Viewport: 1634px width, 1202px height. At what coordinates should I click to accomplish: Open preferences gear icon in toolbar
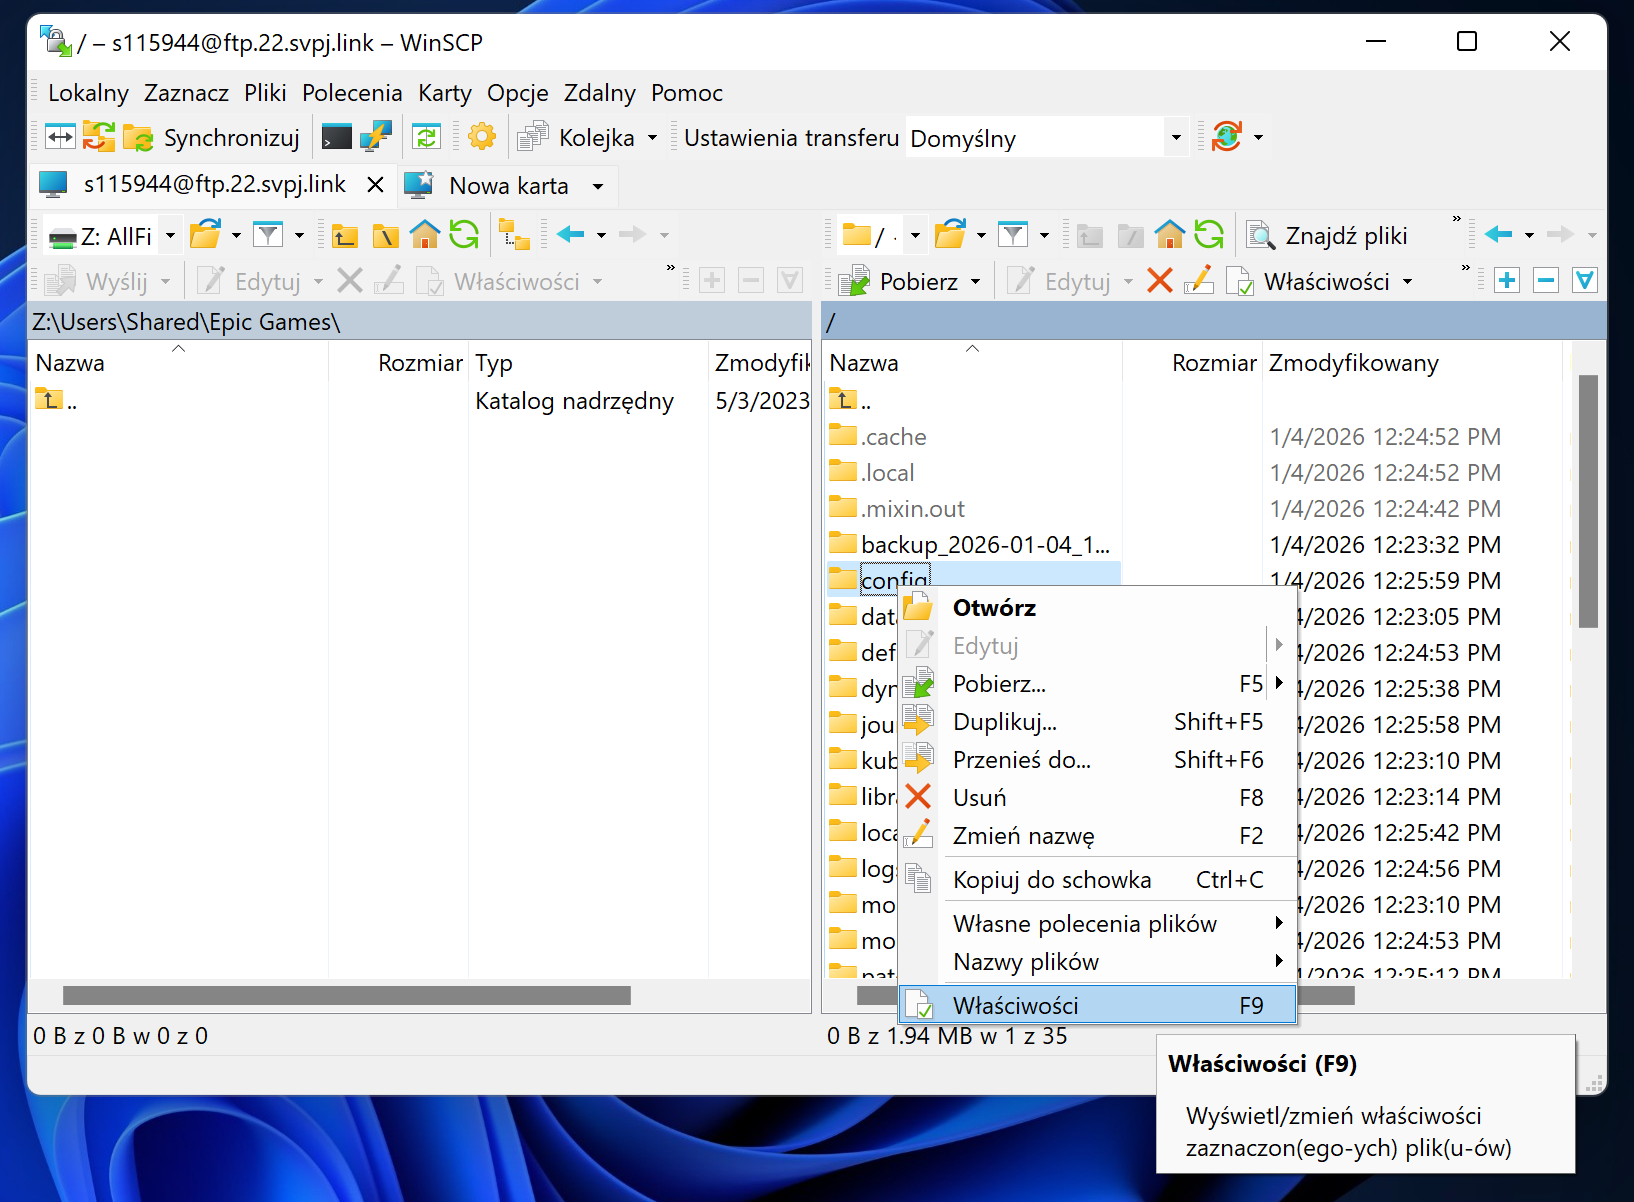click(x=482, y=137)
